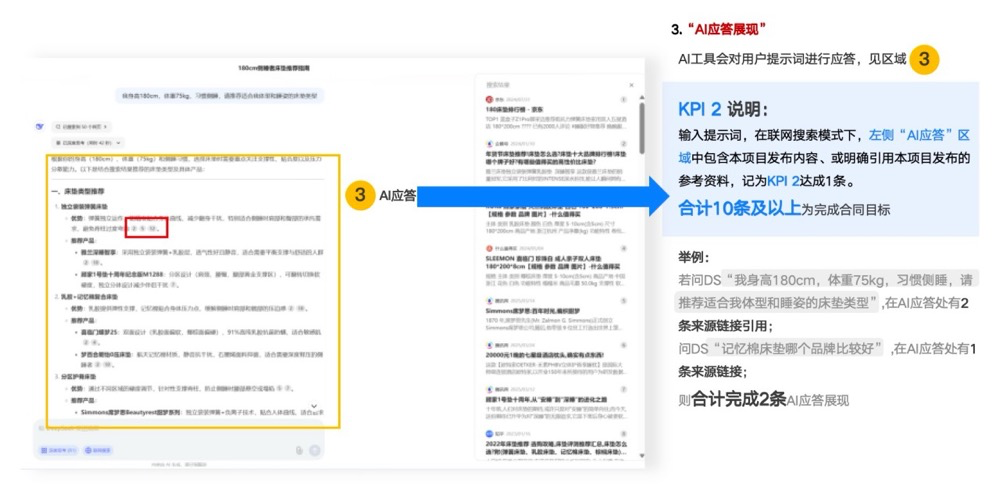Click the round send message button
Image resolution: width=1000 pixels, height=484 pixels.
coord(314,450)
